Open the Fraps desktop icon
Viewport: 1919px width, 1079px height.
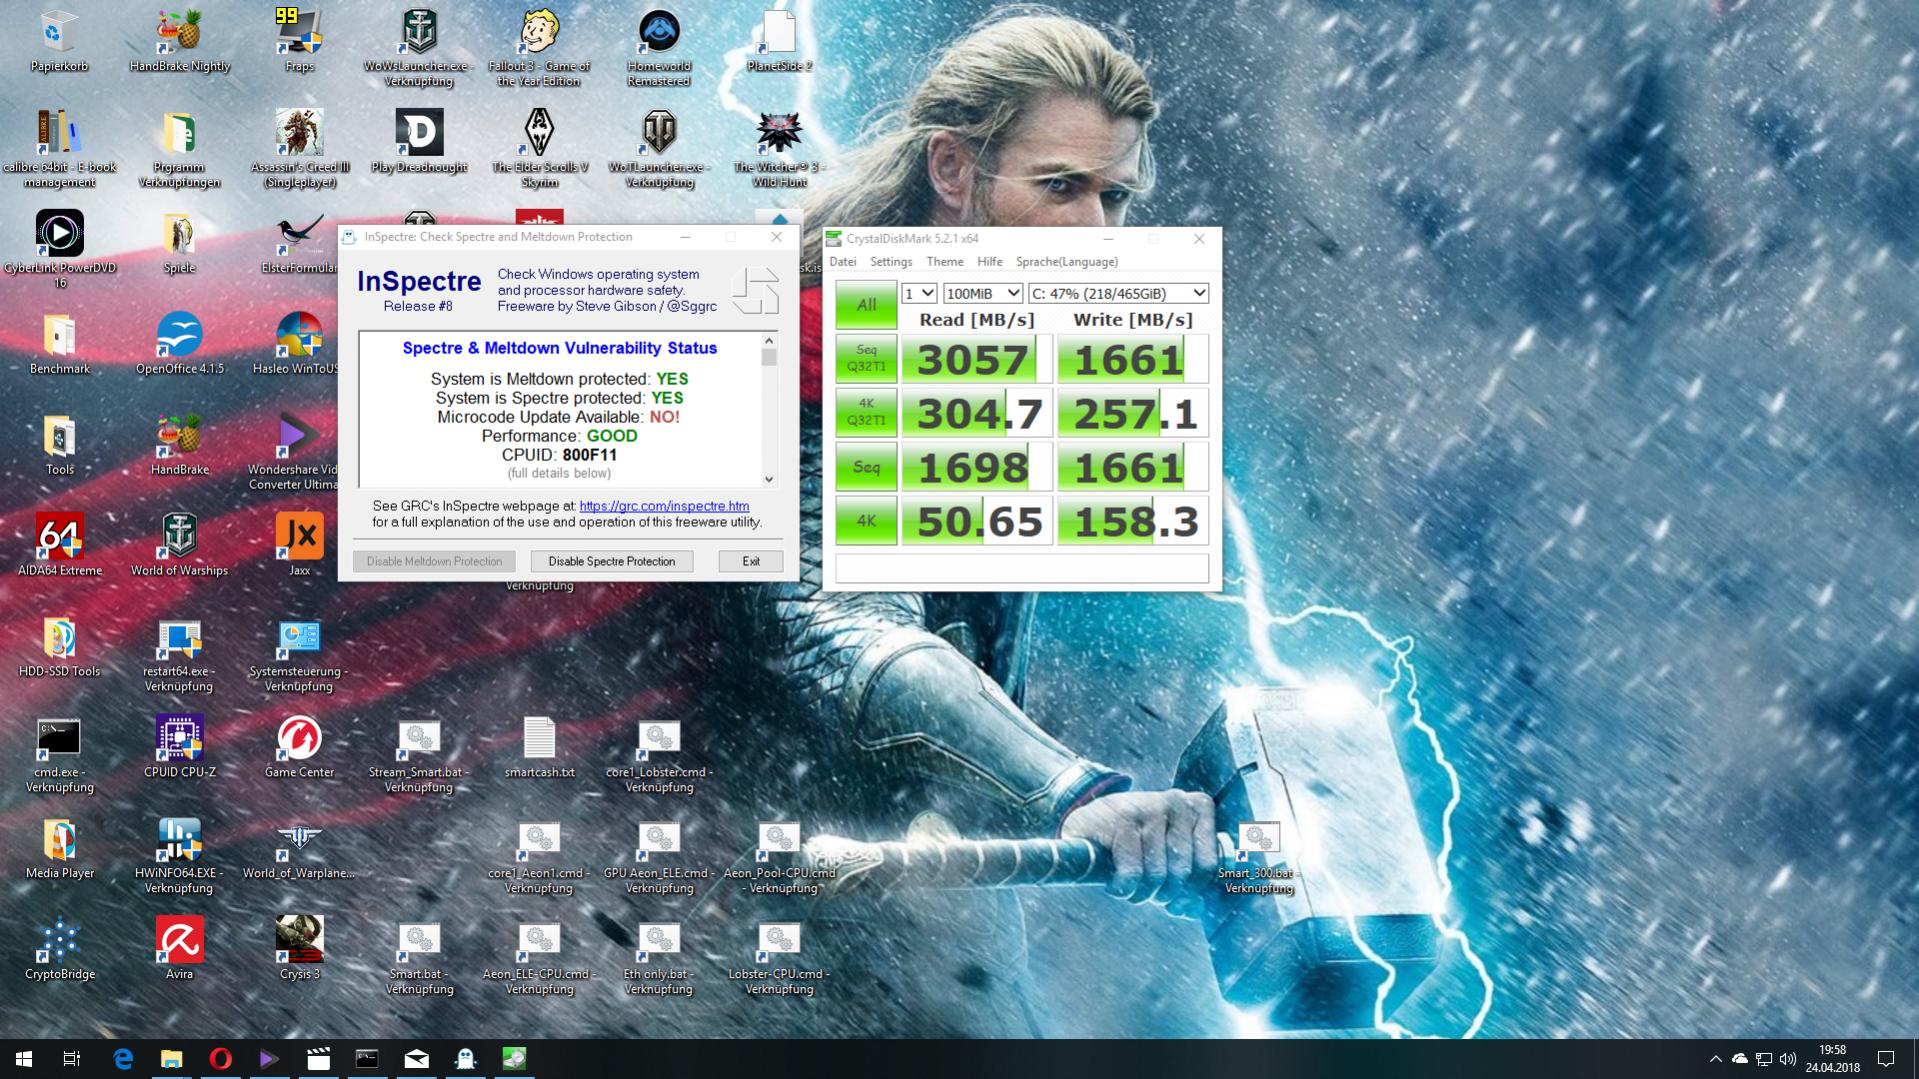299,40
